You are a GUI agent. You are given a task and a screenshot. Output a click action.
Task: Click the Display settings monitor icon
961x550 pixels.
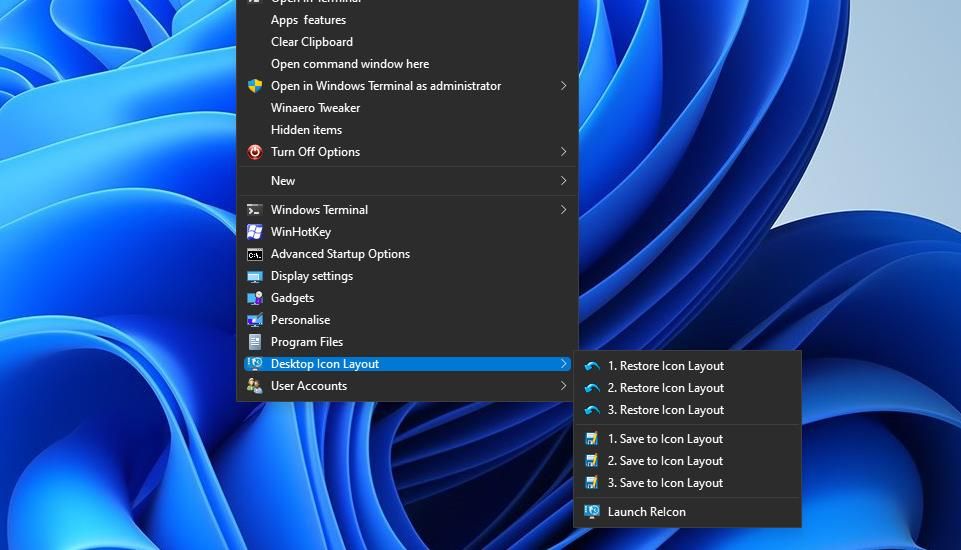pos(255,276)
